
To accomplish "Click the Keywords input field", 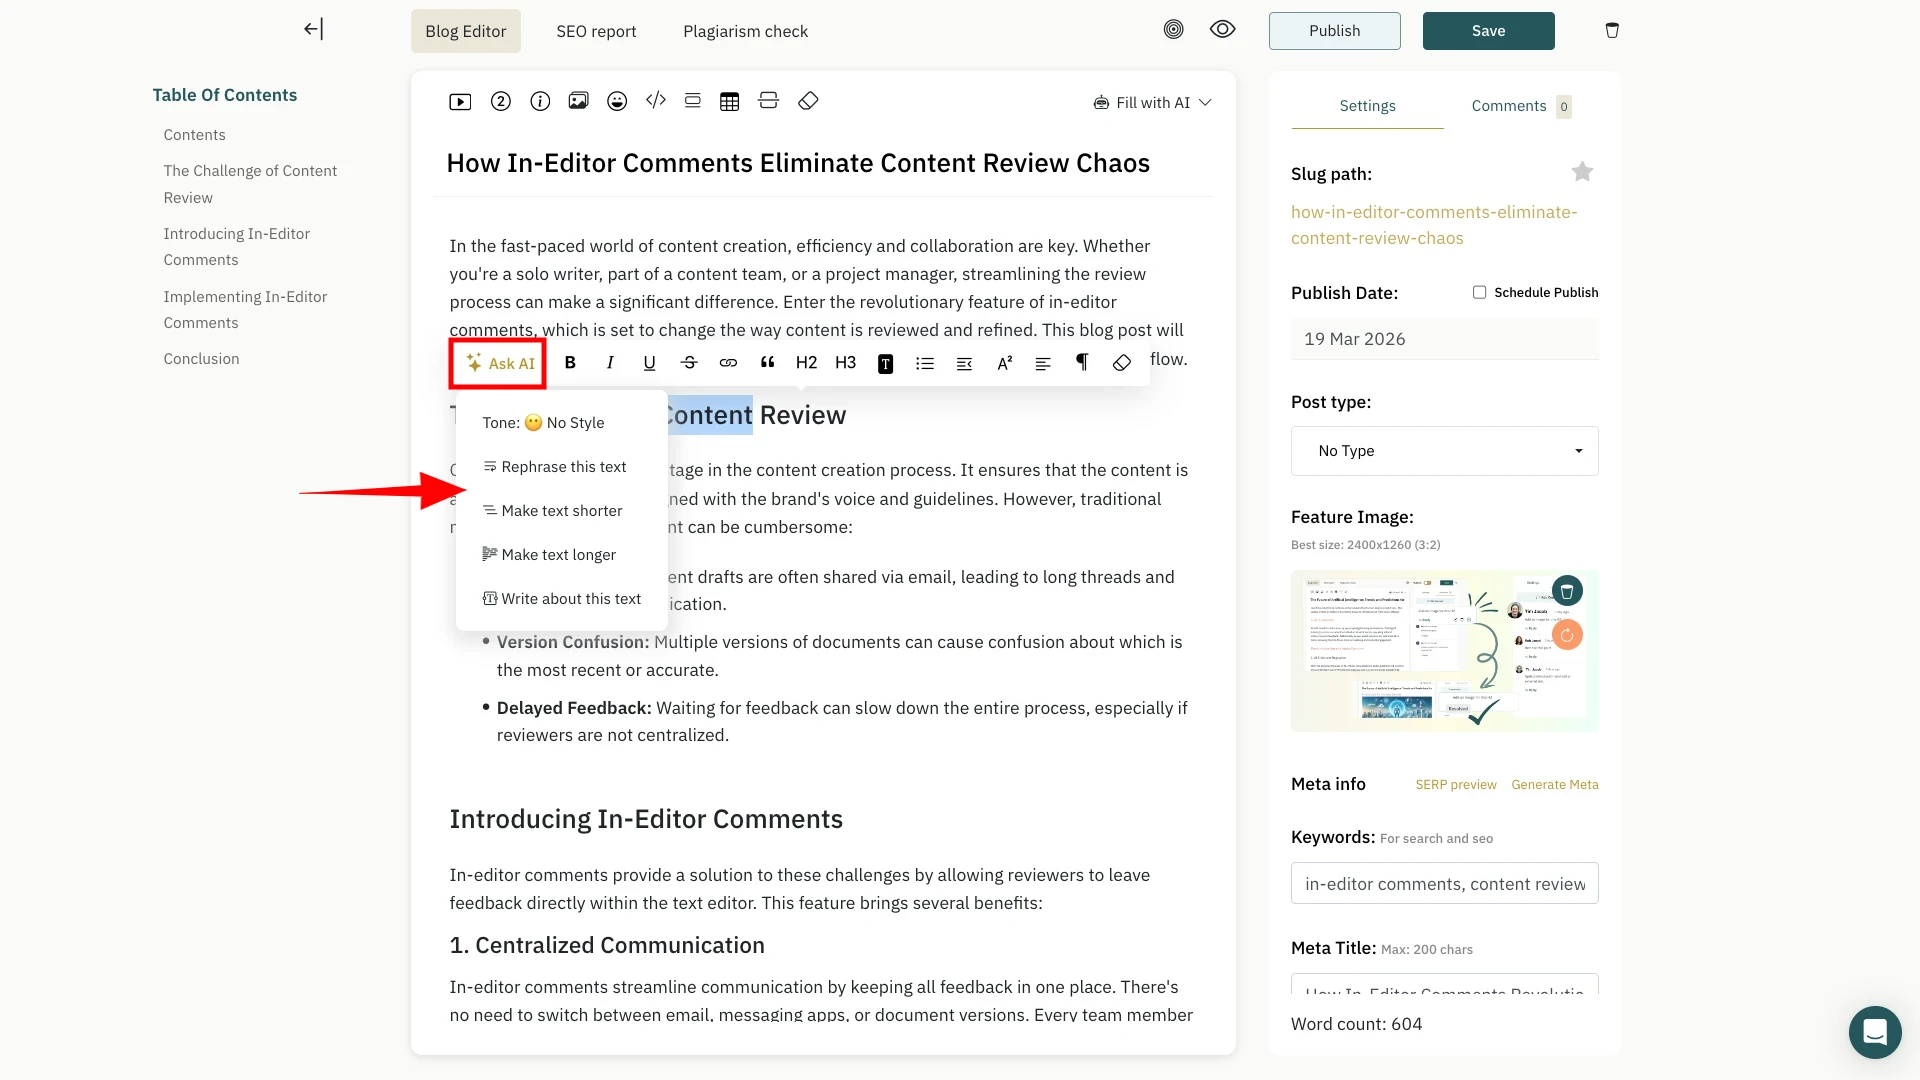I will (x=1444, y=884).
